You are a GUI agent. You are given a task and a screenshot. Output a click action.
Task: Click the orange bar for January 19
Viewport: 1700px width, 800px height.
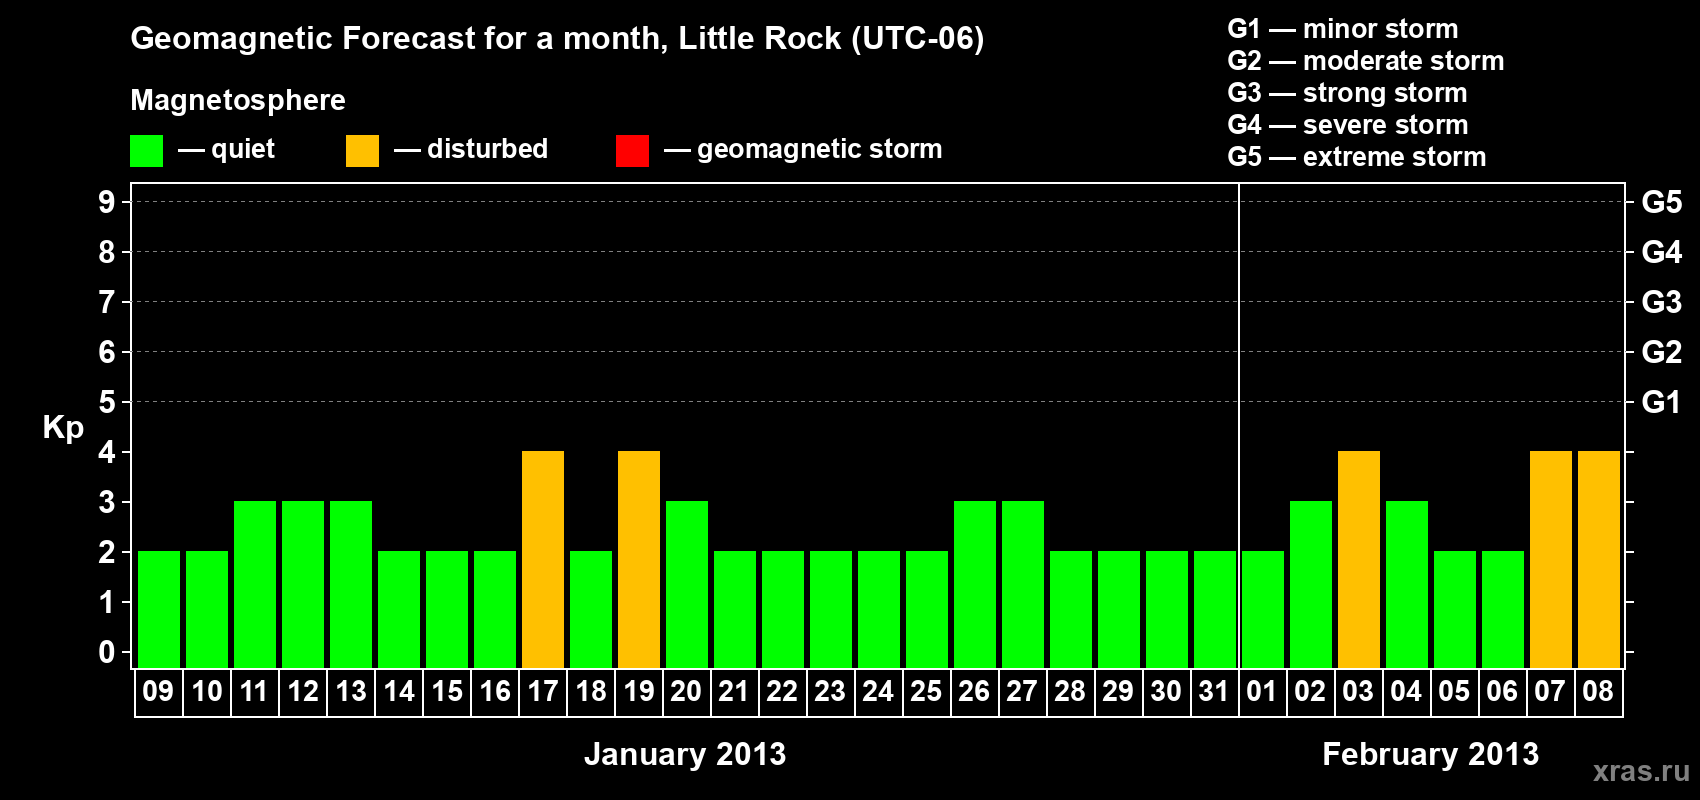point(639,560)
